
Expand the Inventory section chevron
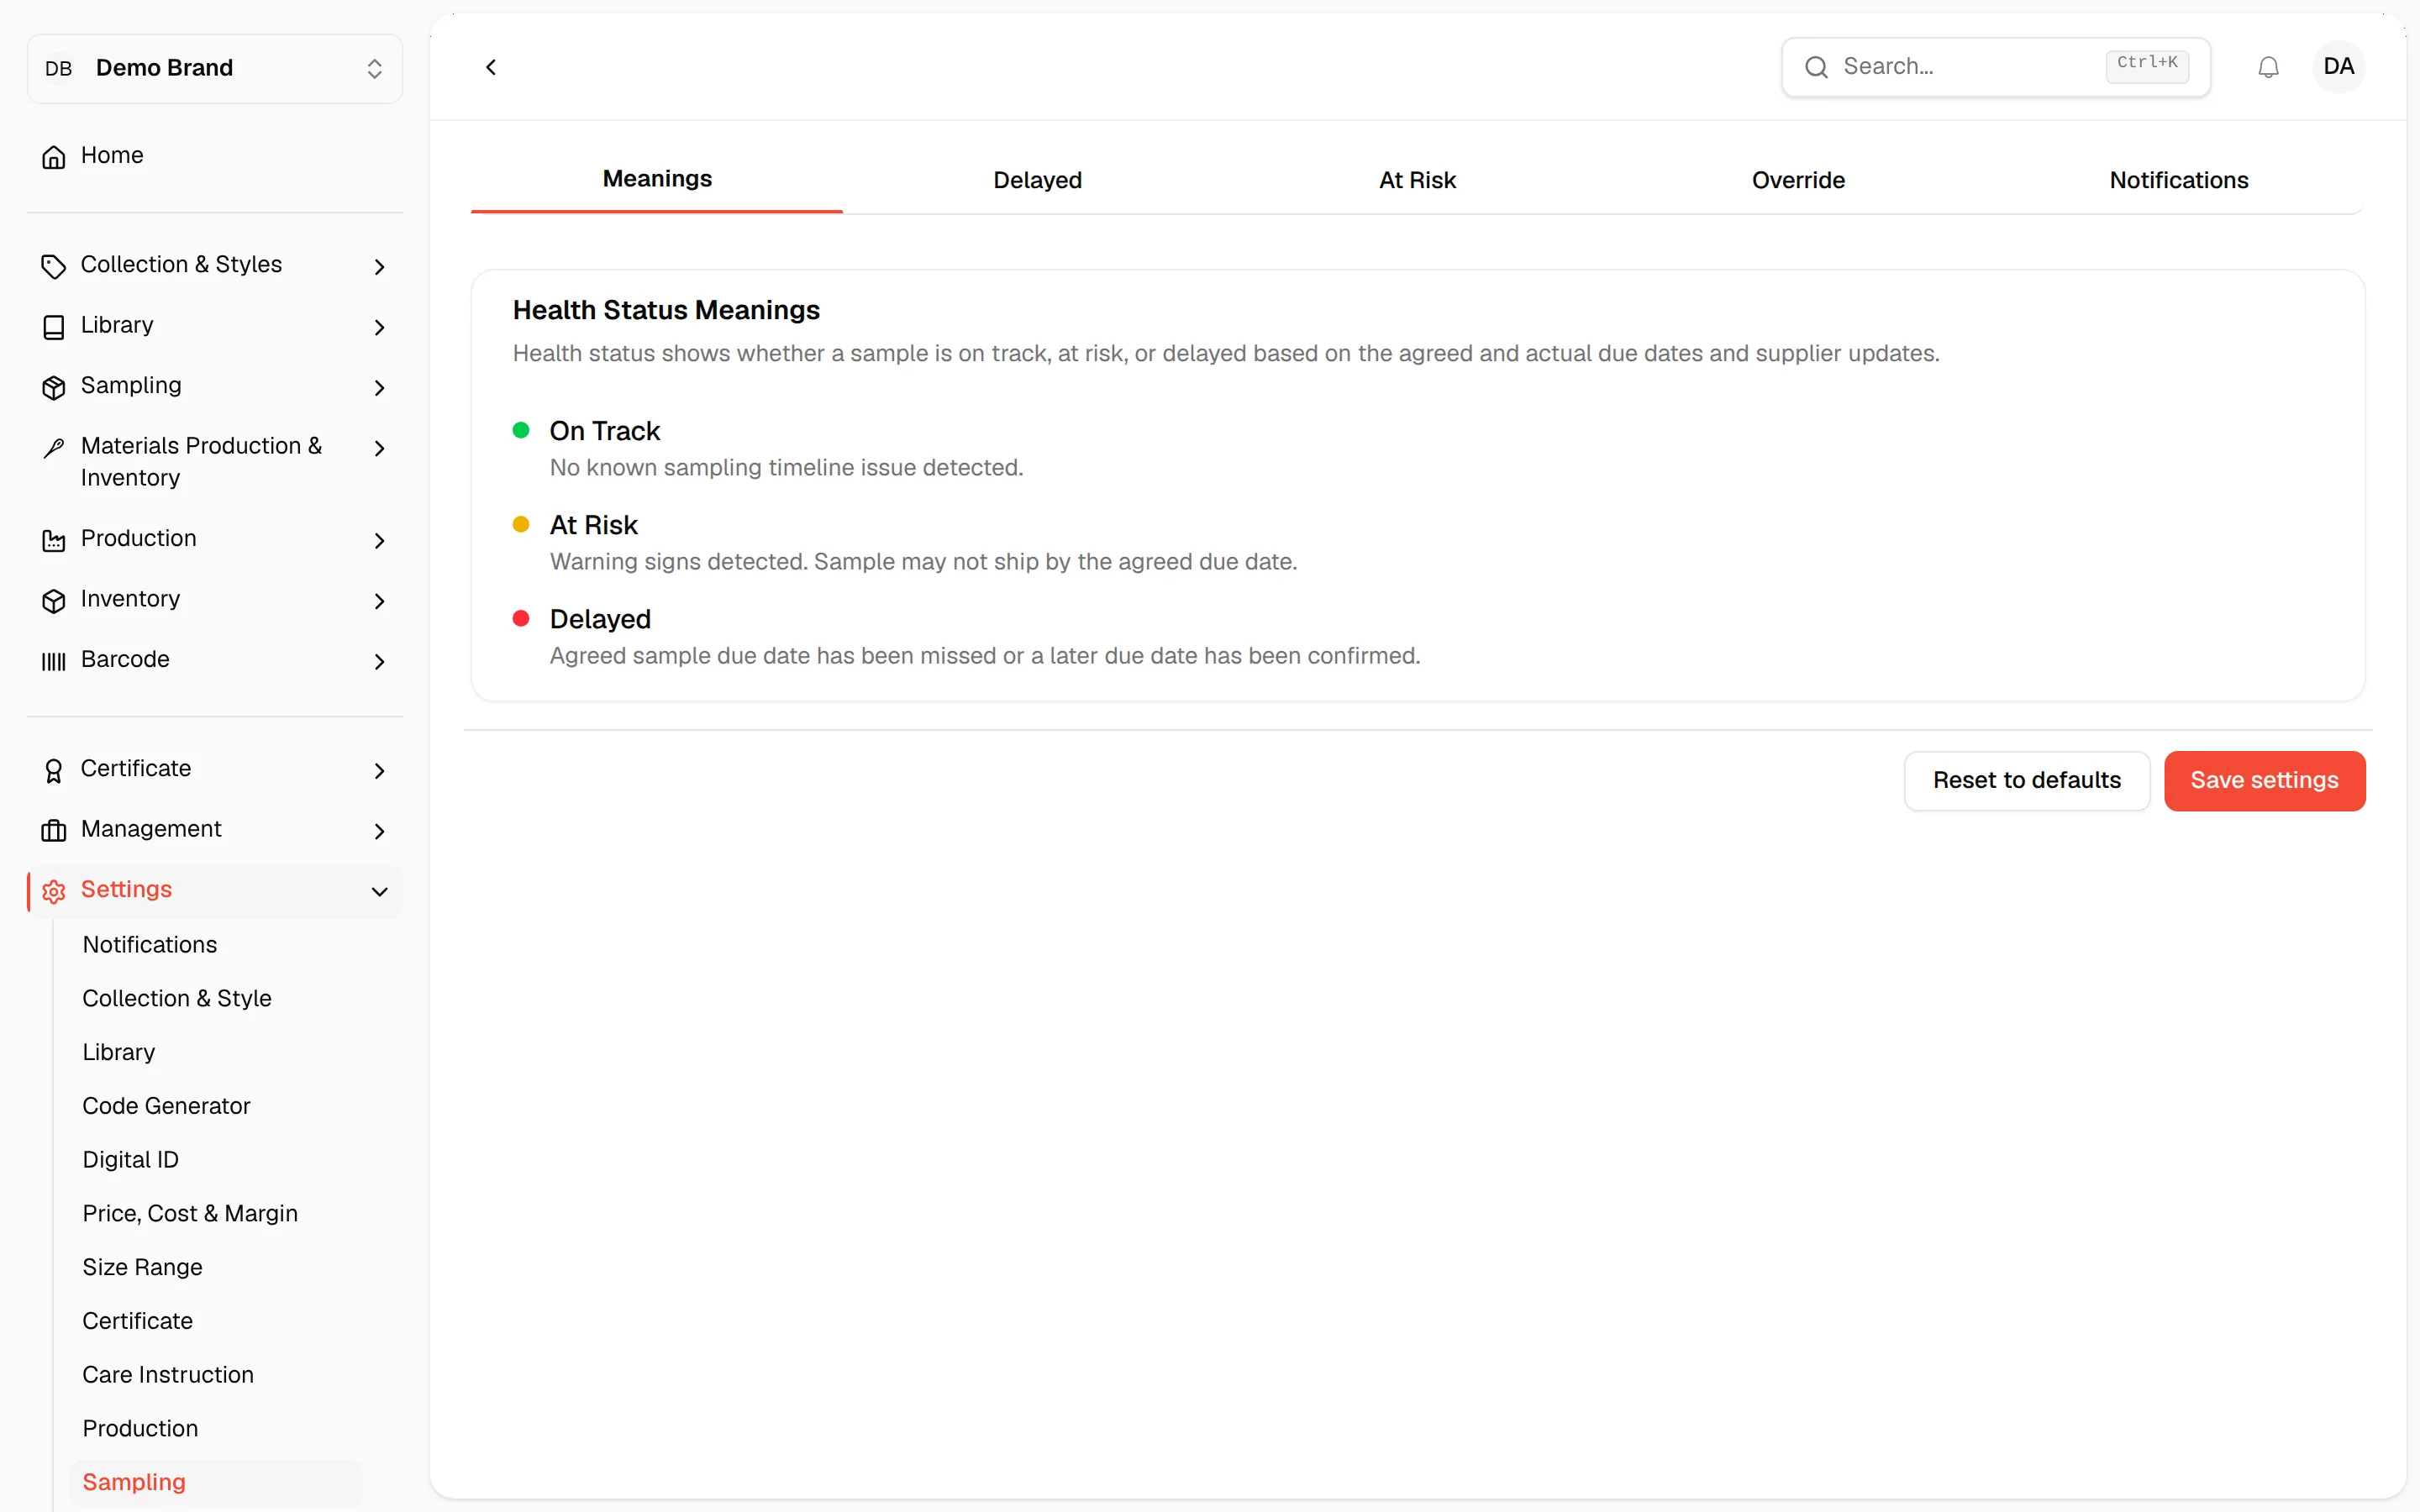tap(379, 600)
